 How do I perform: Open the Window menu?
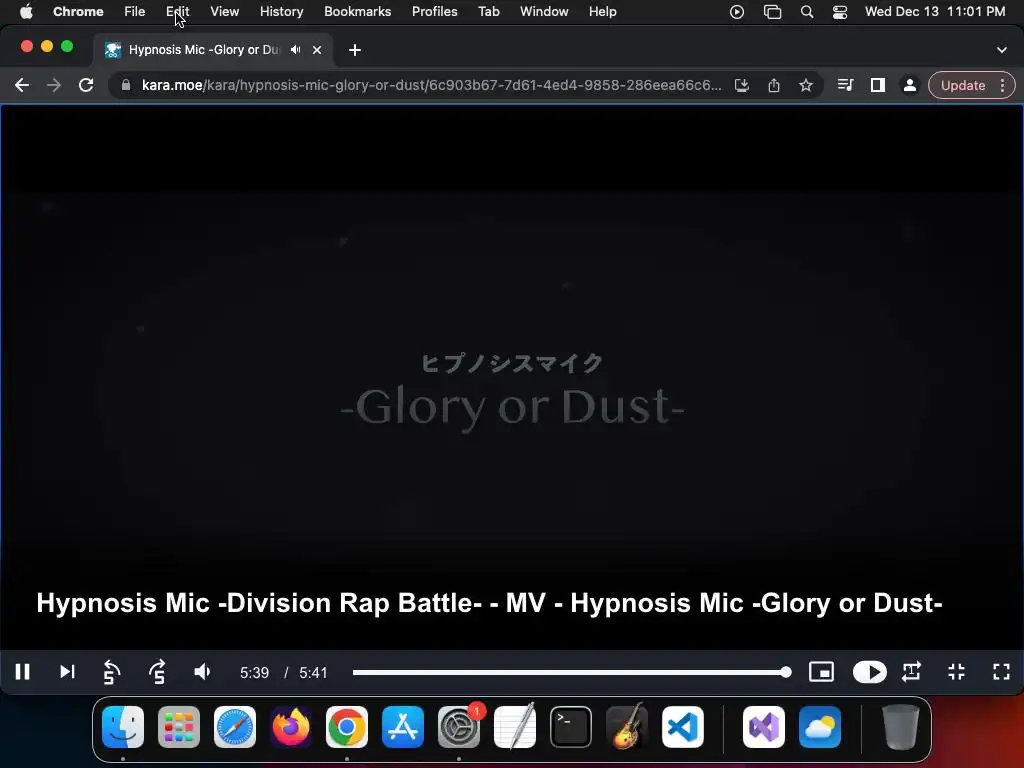[544, 12]
